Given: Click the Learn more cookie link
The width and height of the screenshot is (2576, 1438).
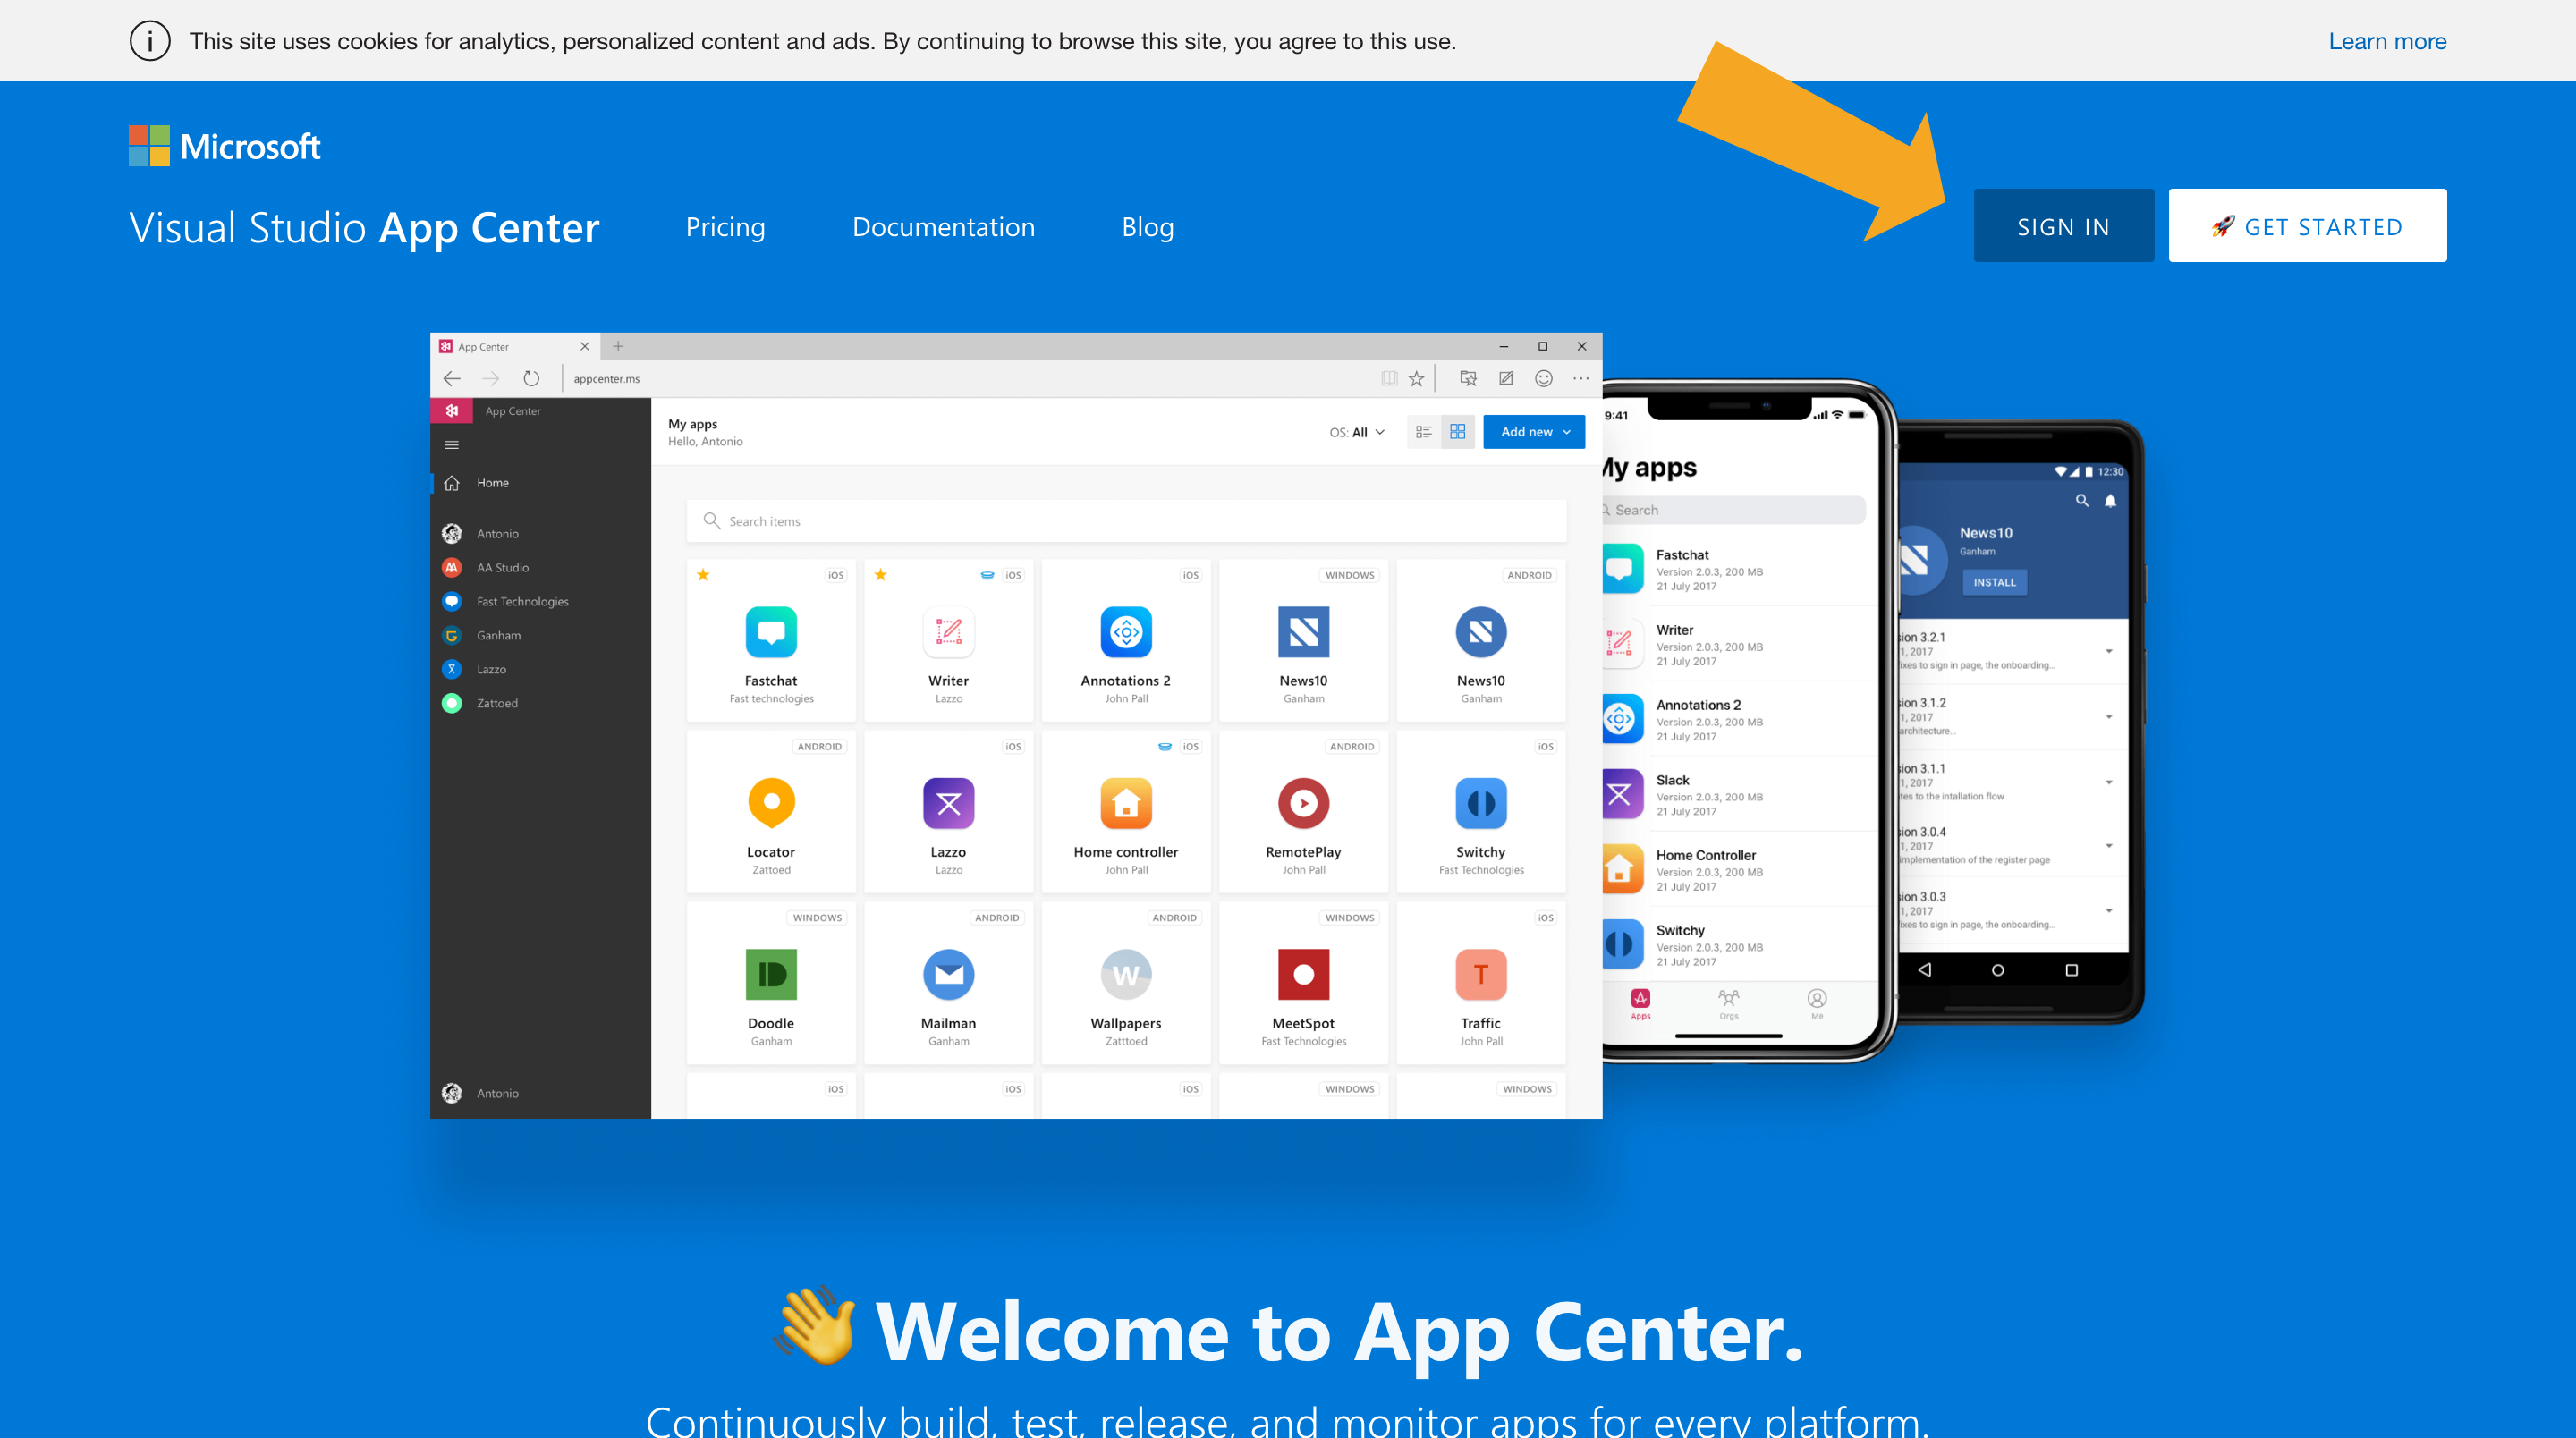Looking at the screenshot, I should coord(2388,39).
